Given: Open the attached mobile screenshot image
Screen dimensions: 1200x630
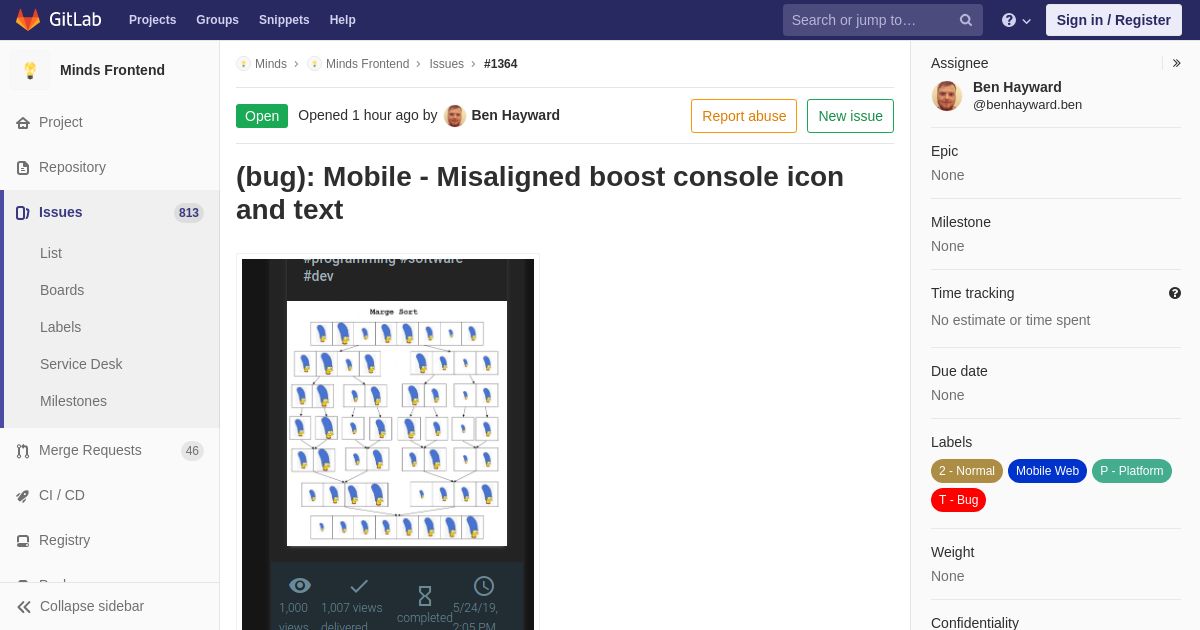Looking at the screenshot, I should (x=388, y=444).
